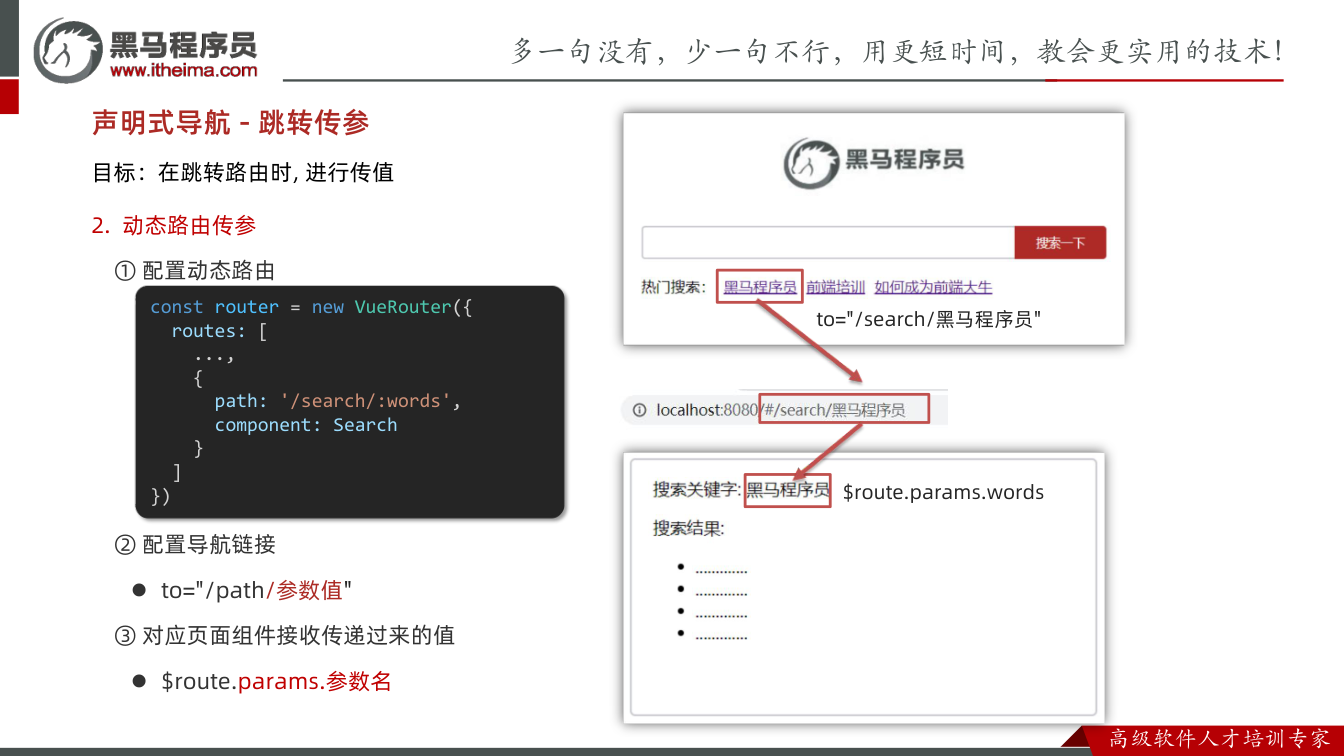Click the step "② 配置导航链接"
1344x756 pixels.
[x=195, y=545]
